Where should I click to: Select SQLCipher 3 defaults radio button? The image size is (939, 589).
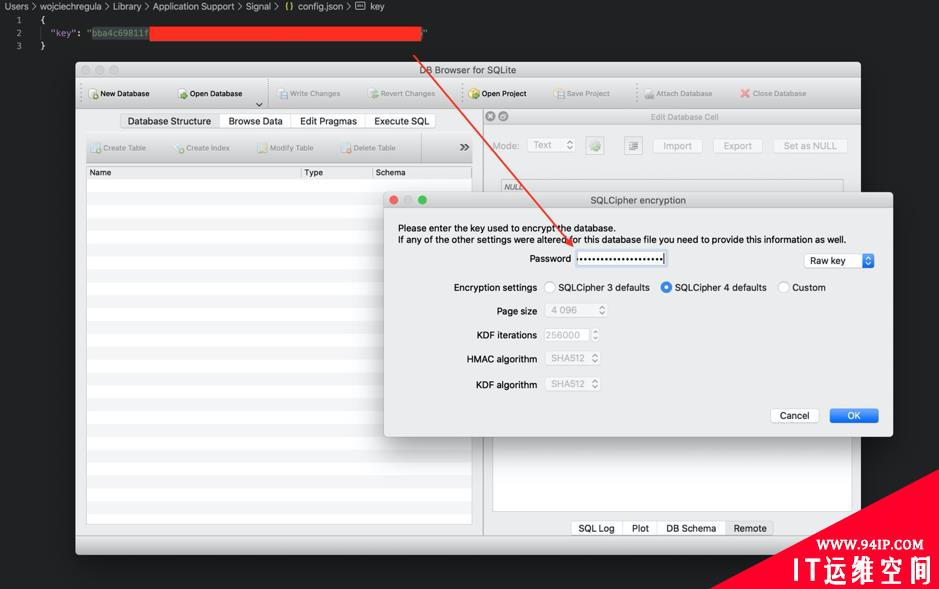549,287
